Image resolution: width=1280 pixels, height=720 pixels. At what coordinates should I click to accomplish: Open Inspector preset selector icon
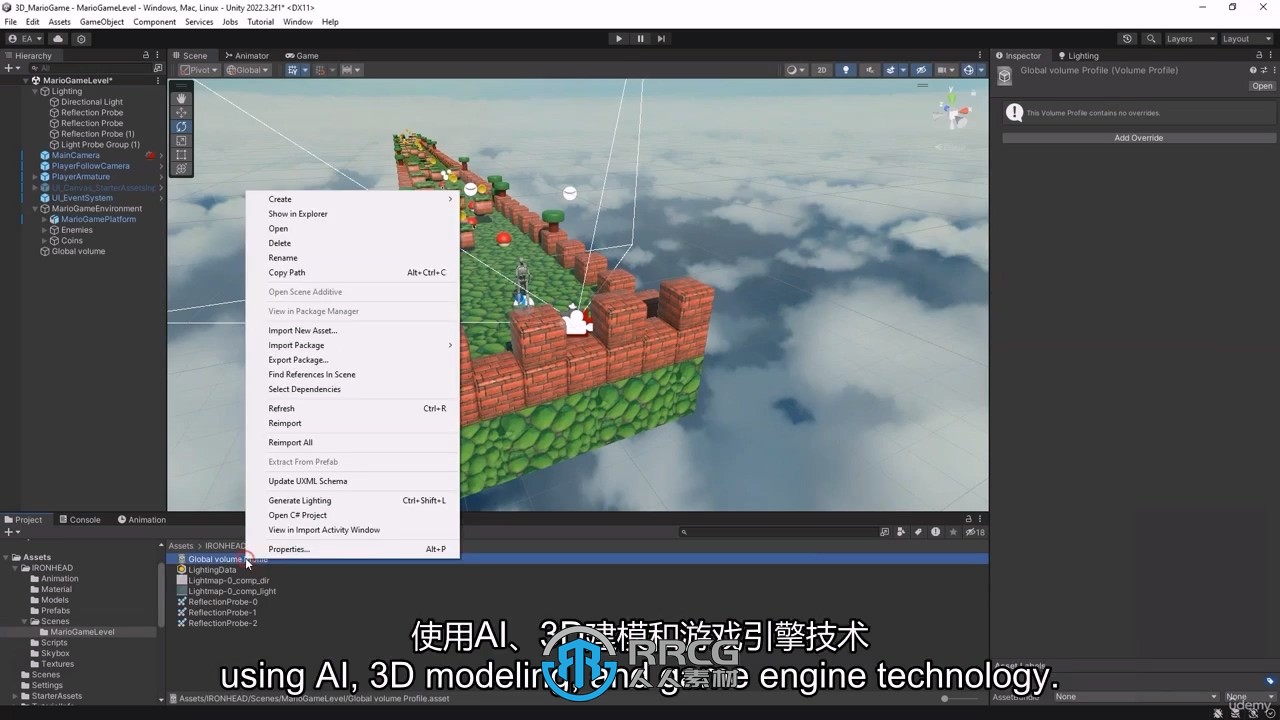point(1262,70)
